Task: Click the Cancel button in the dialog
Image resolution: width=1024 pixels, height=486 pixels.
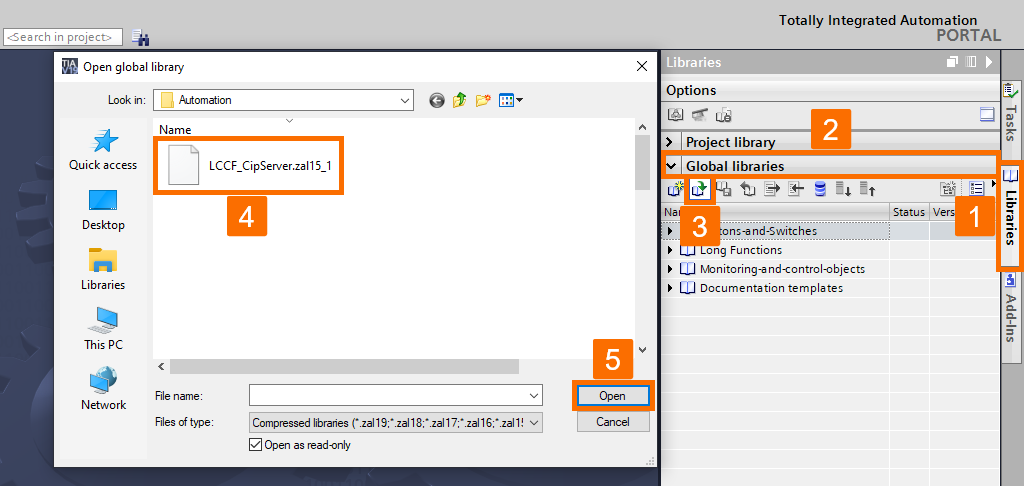Action: [613, 422]
